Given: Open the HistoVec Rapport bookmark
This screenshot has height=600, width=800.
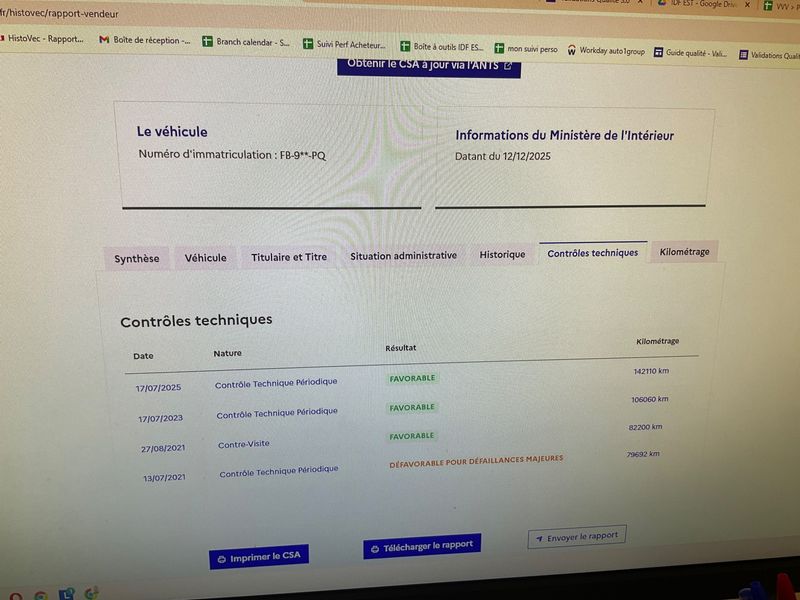Looking at the screenshot, I should [x=43, y=39].
